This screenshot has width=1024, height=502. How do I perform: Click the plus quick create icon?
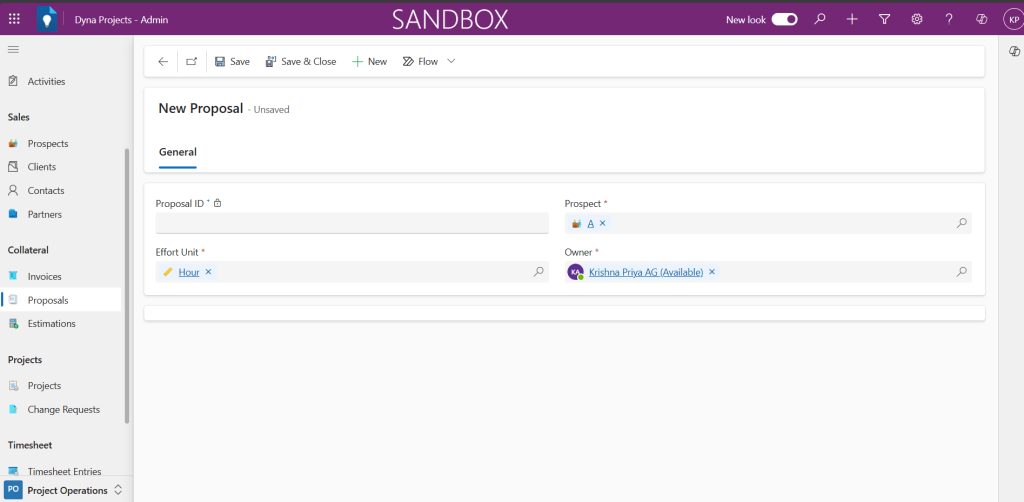[852, 19]
